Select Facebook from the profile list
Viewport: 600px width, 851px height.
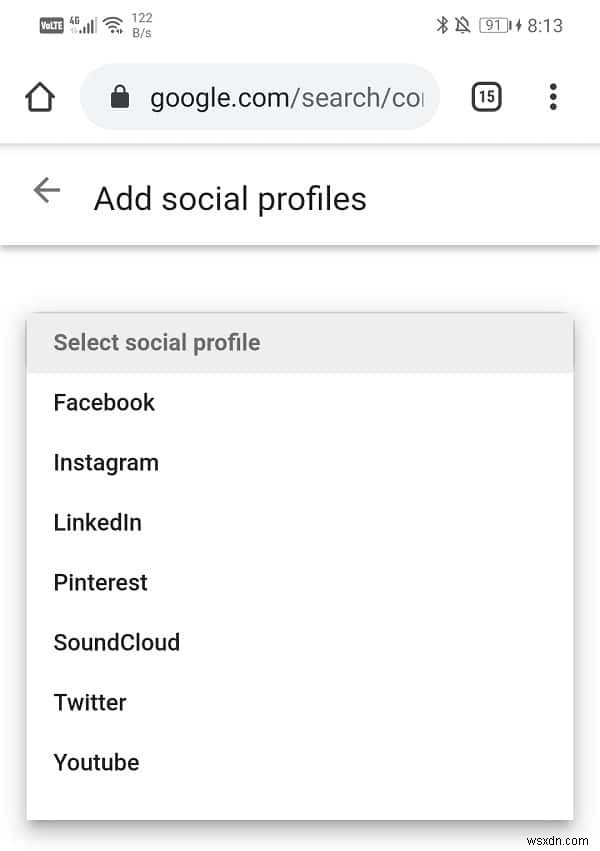point(104,402)
